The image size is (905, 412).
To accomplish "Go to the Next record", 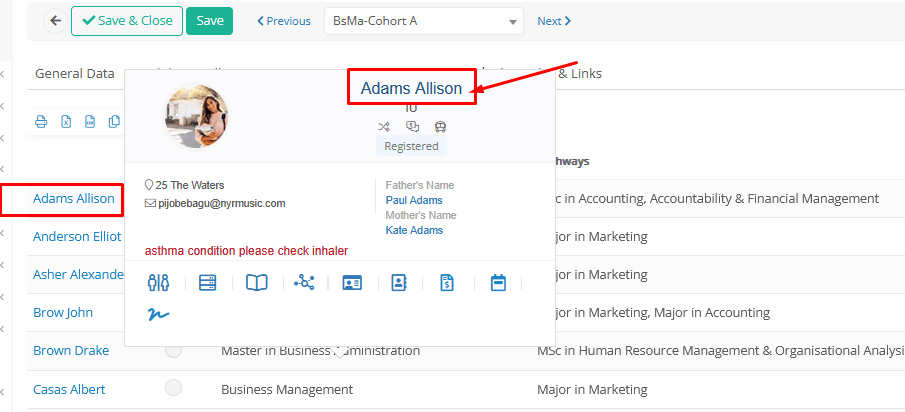I will point(554,21).
